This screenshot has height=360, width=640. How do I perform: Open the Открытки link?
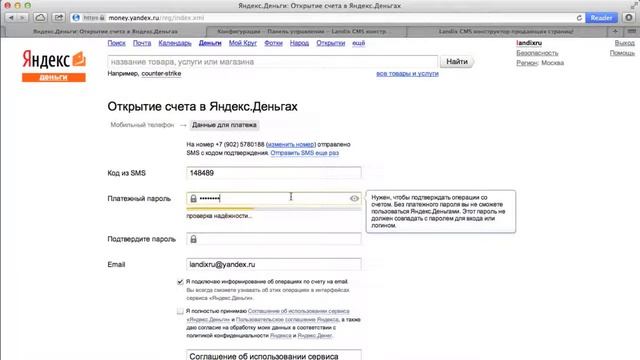(331, 43)
